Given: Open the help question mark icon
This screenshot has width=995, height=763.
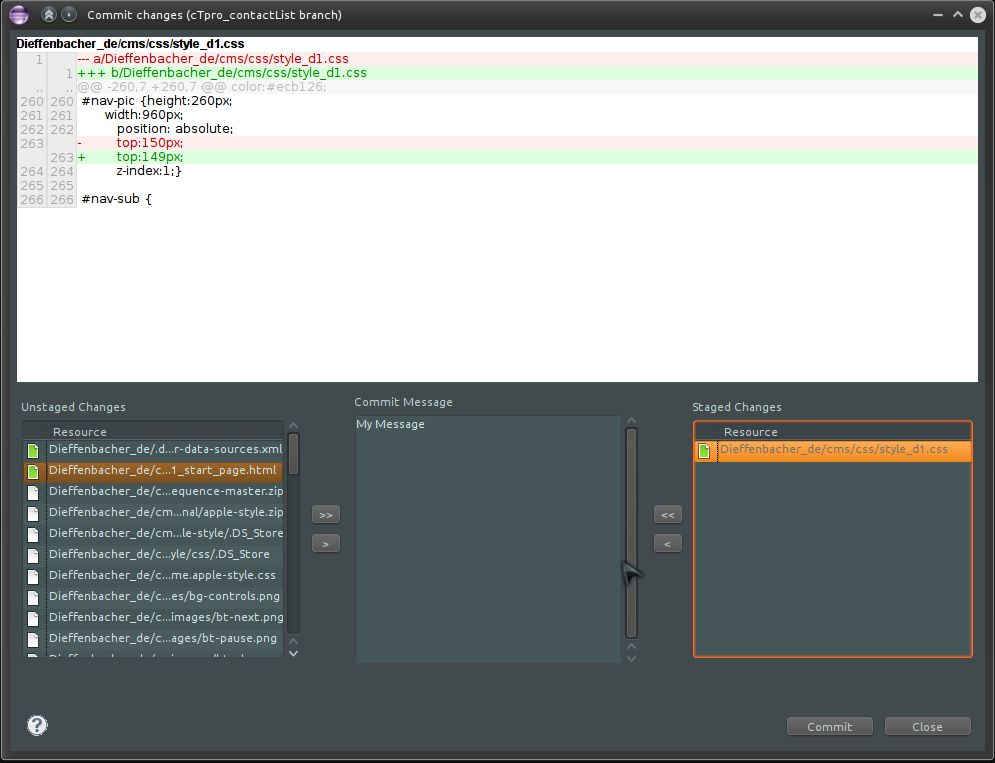Looking at the screenshot, I should [37, 725].
